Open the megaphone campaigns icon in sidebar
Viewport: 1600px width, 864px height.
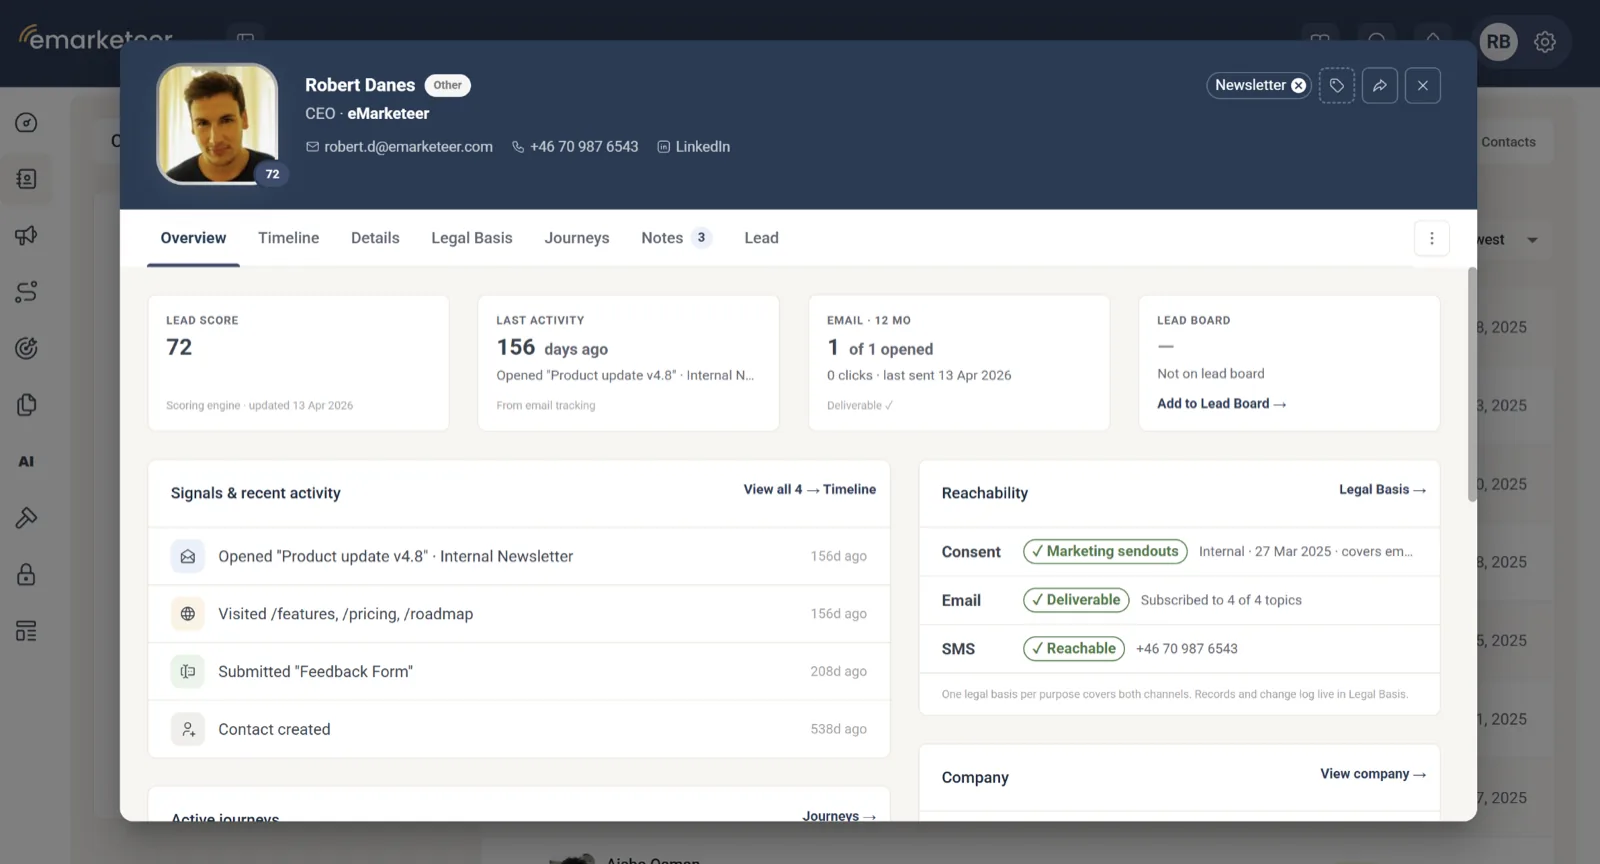26,235
